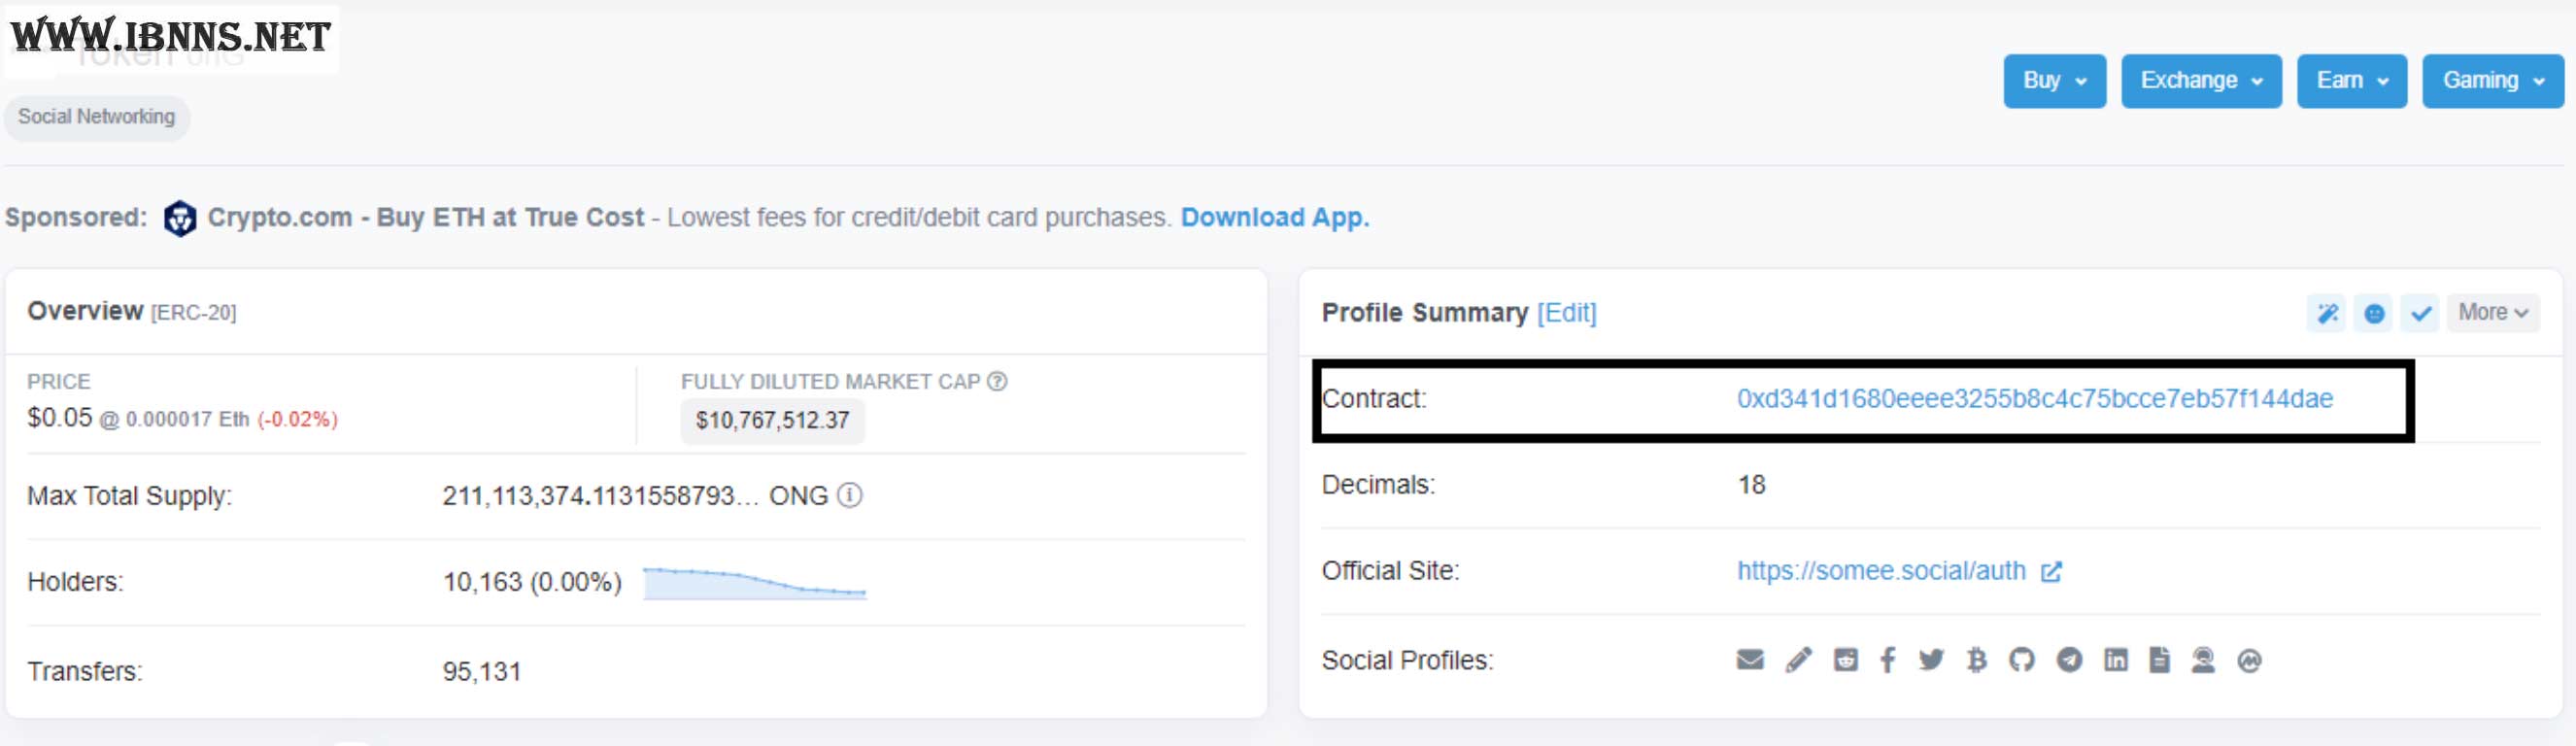Click the Edit link beside Profile Summary

coord(1566,313)
